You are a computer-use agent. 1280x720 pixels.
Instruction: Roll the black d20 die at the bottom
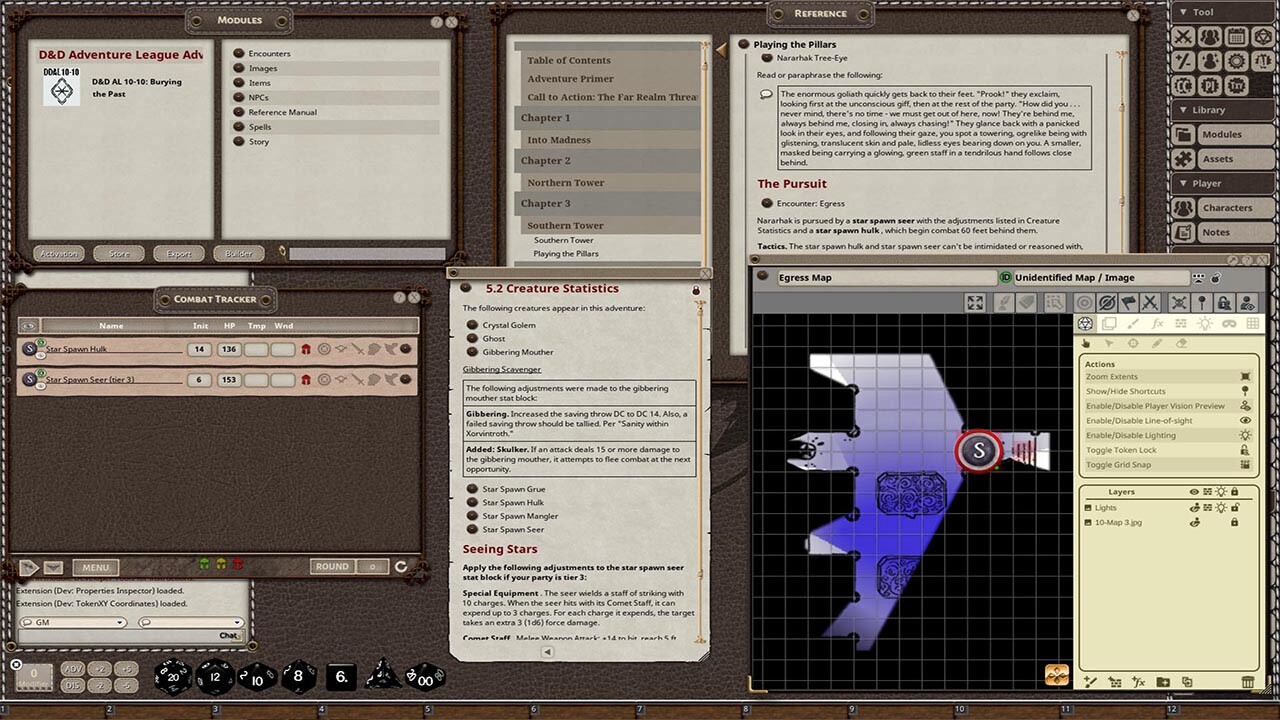(172, 676)
